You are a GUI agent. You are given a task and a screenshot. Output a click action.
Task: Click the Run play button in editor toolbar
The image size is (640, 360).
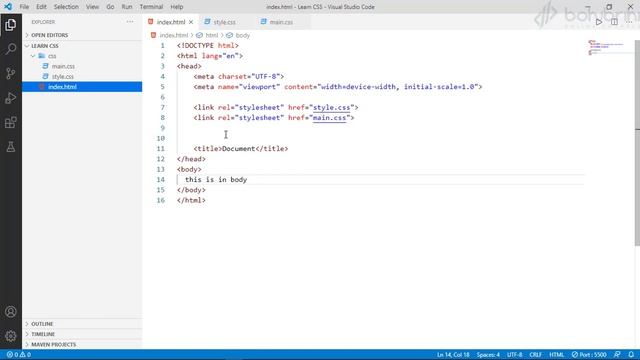pos(599,22)
